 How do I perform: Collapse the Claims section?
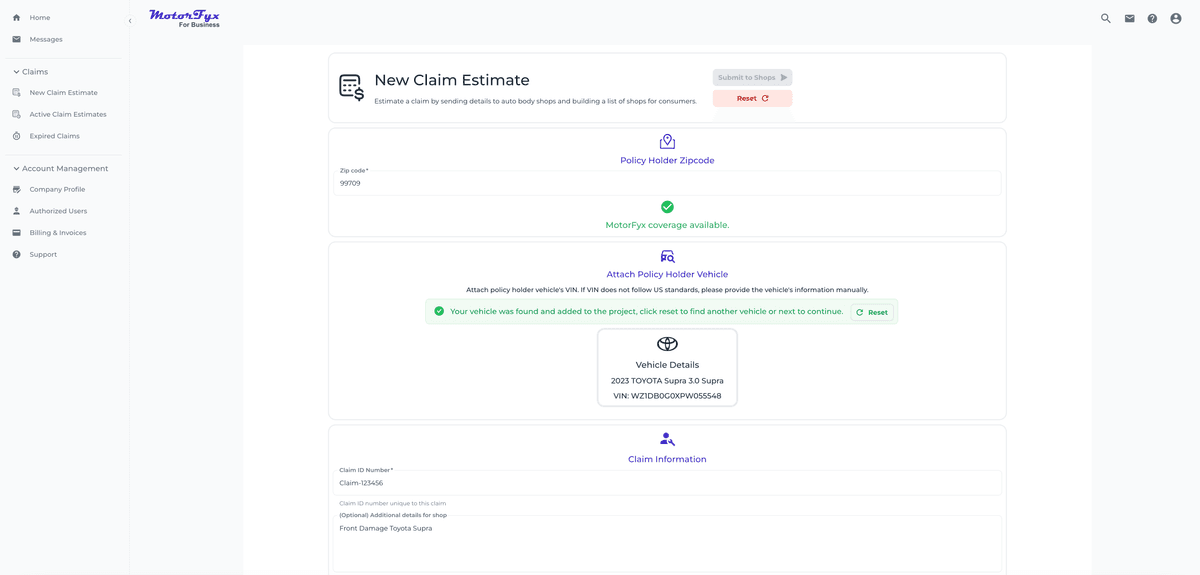click(17, 72)
